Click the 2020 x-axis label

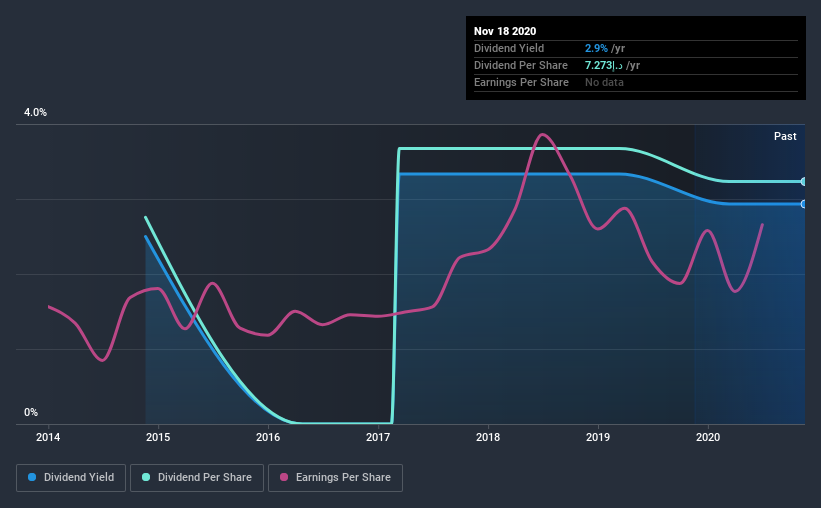pos(708,437)
